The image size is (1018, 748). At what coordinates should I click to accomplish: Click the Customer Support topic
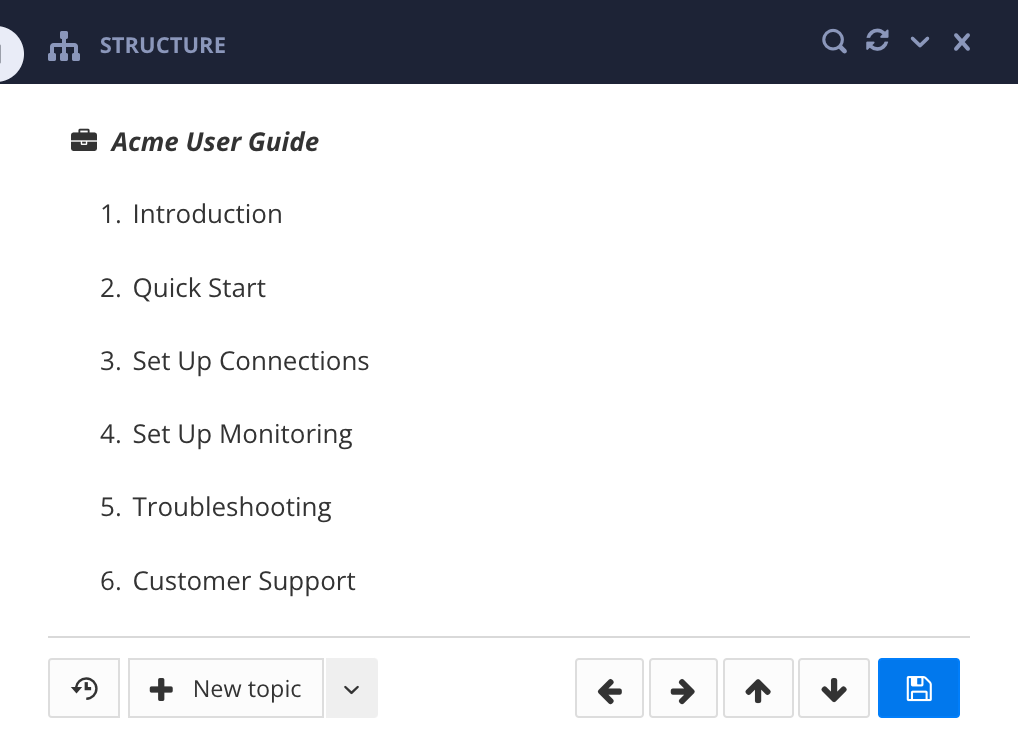(244, 580)
